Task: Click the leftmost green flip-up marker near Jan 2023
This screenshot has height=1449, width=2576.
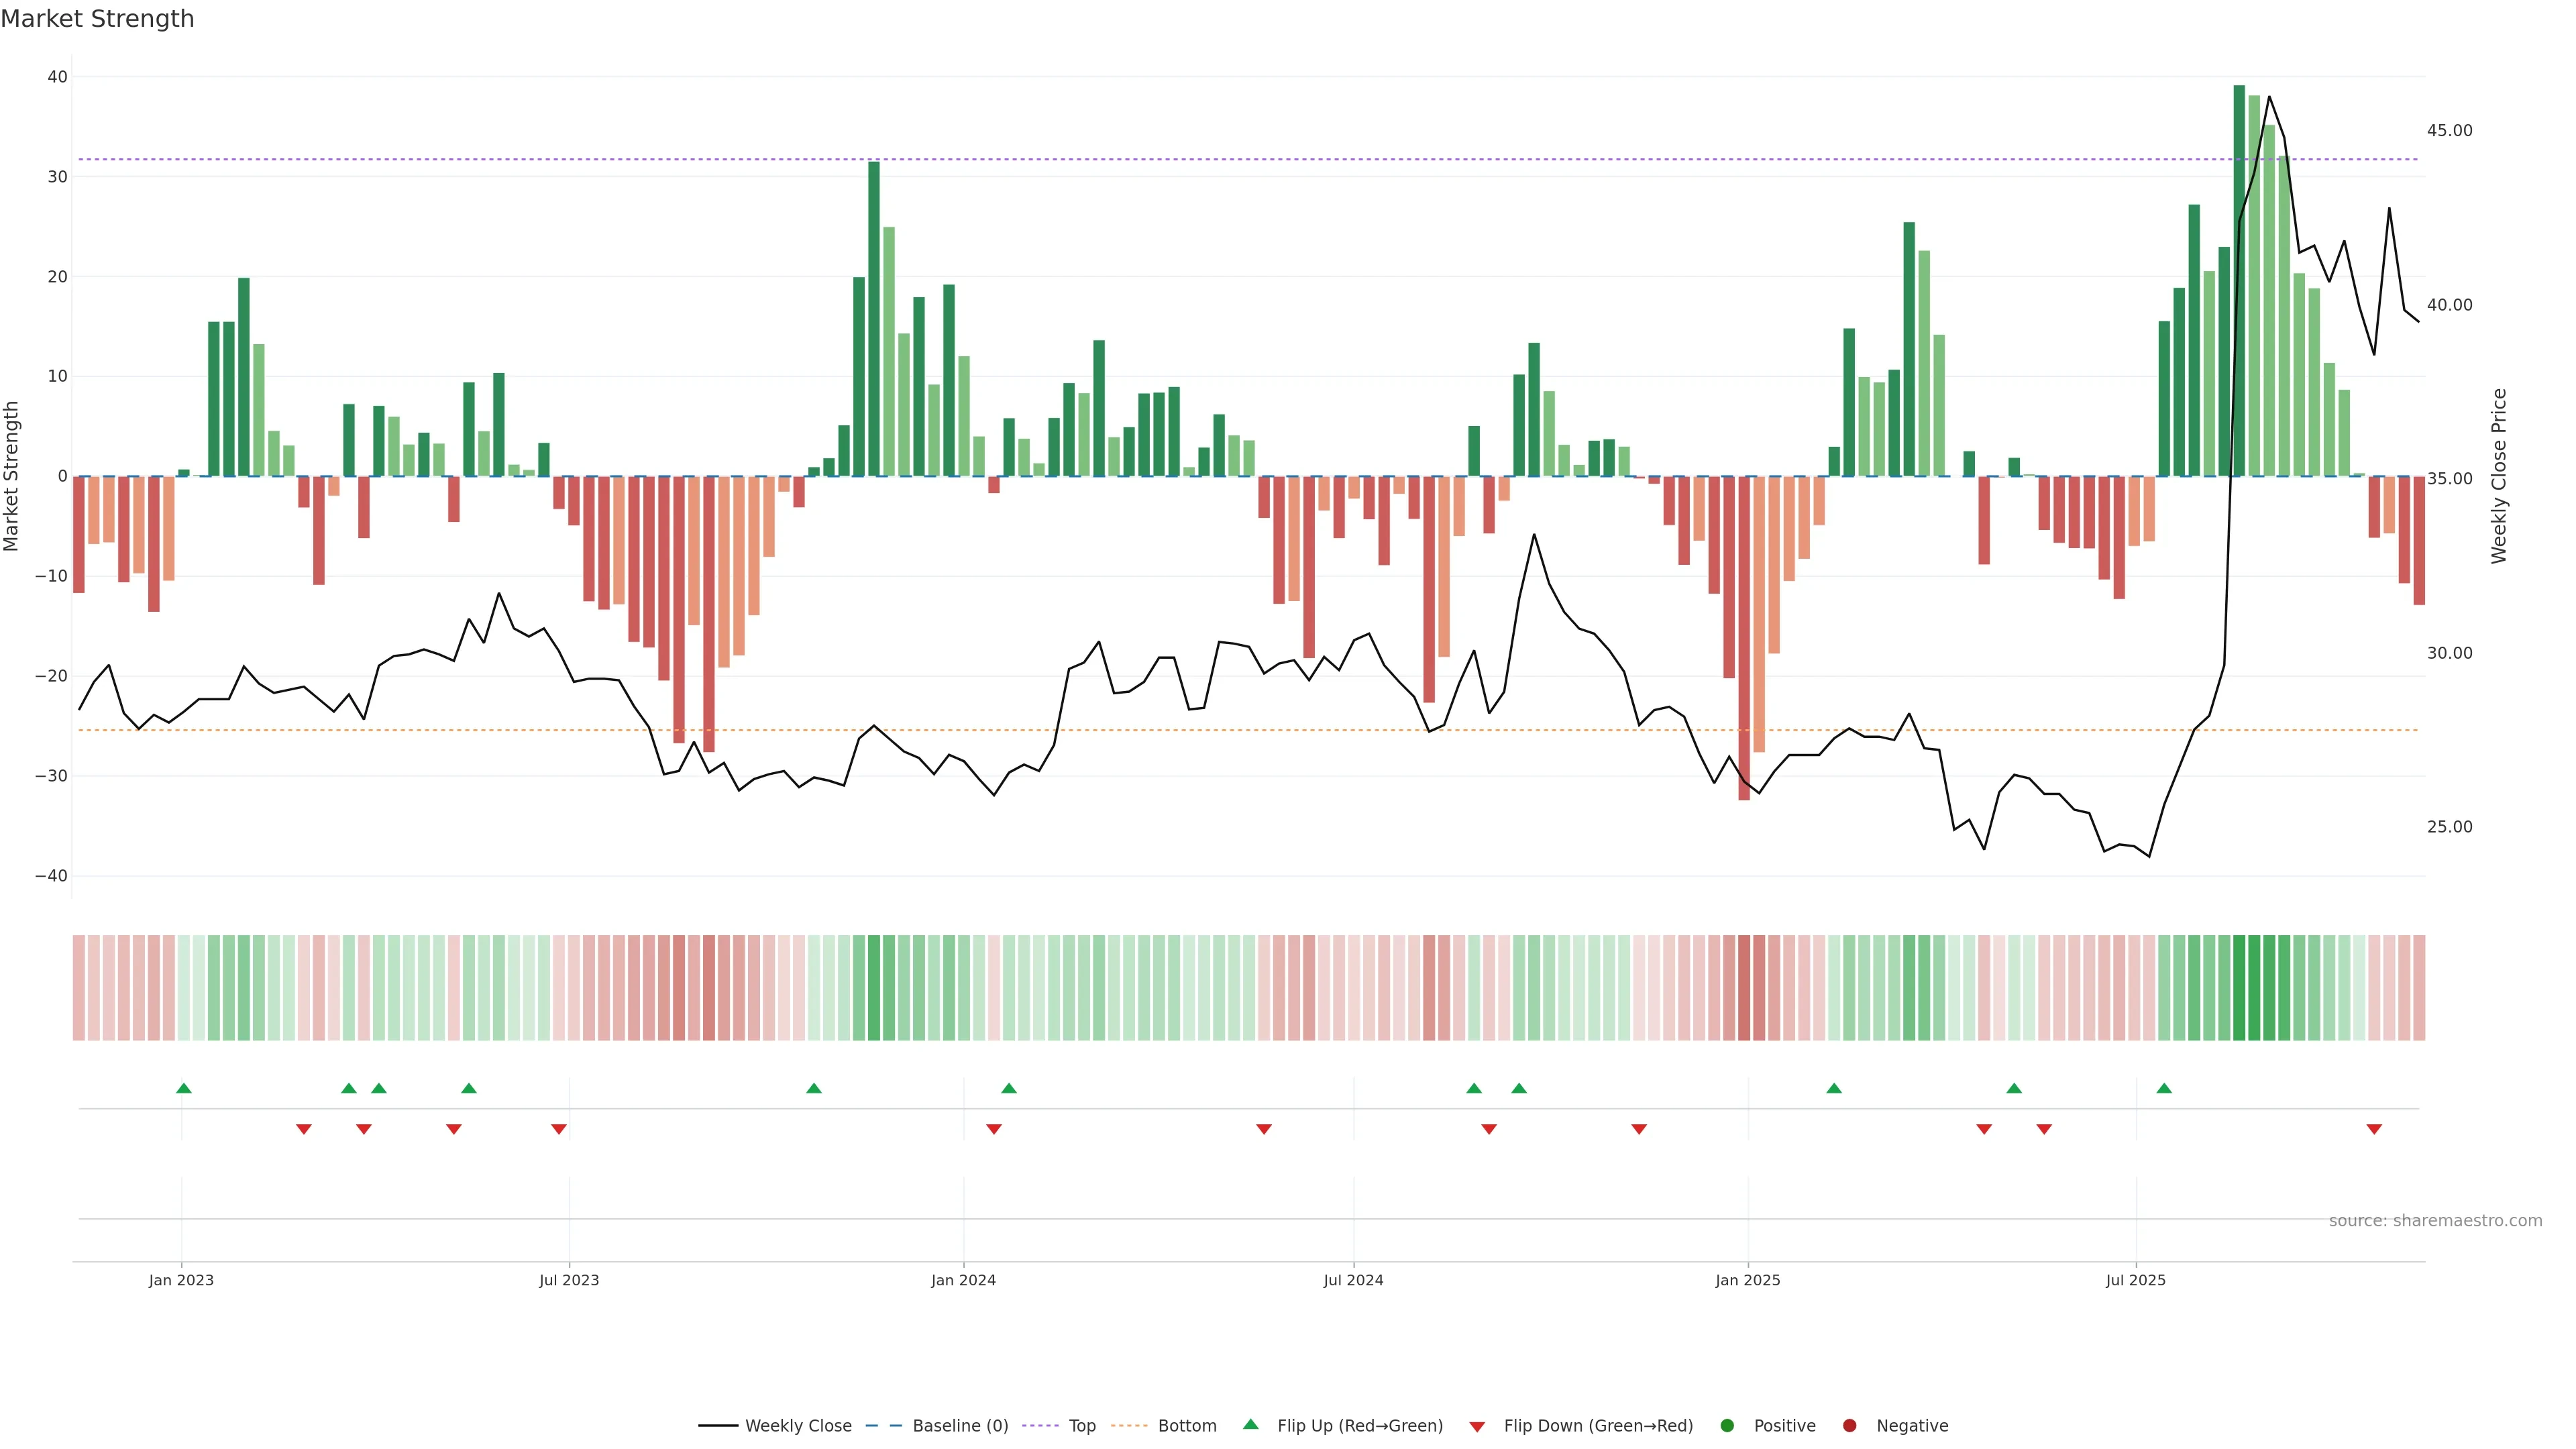Action: (184, 1088)
